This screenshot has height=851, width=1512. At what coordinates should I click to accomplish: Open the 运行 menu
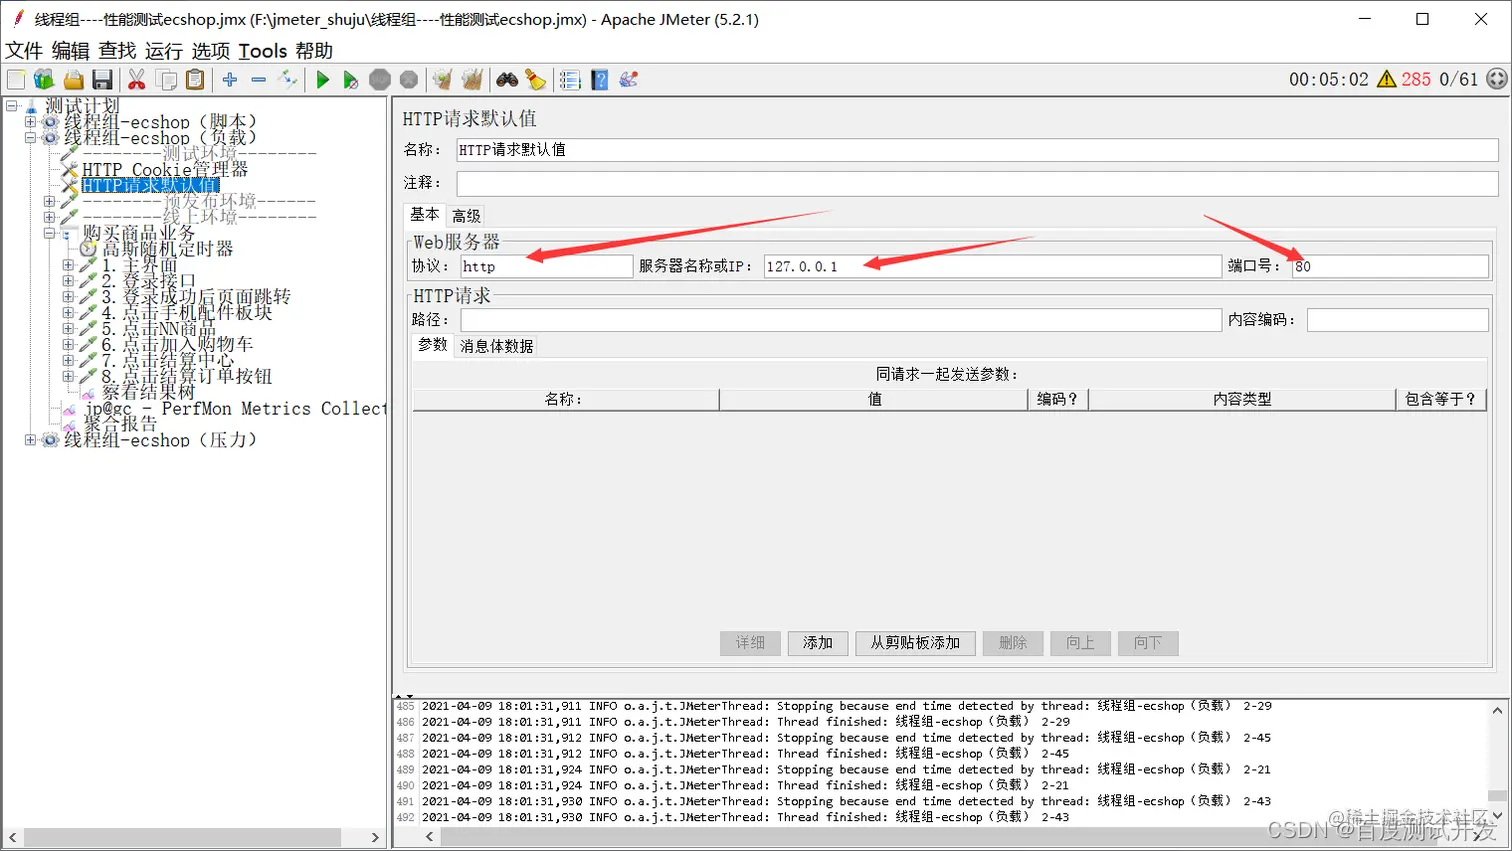[164, 51]
